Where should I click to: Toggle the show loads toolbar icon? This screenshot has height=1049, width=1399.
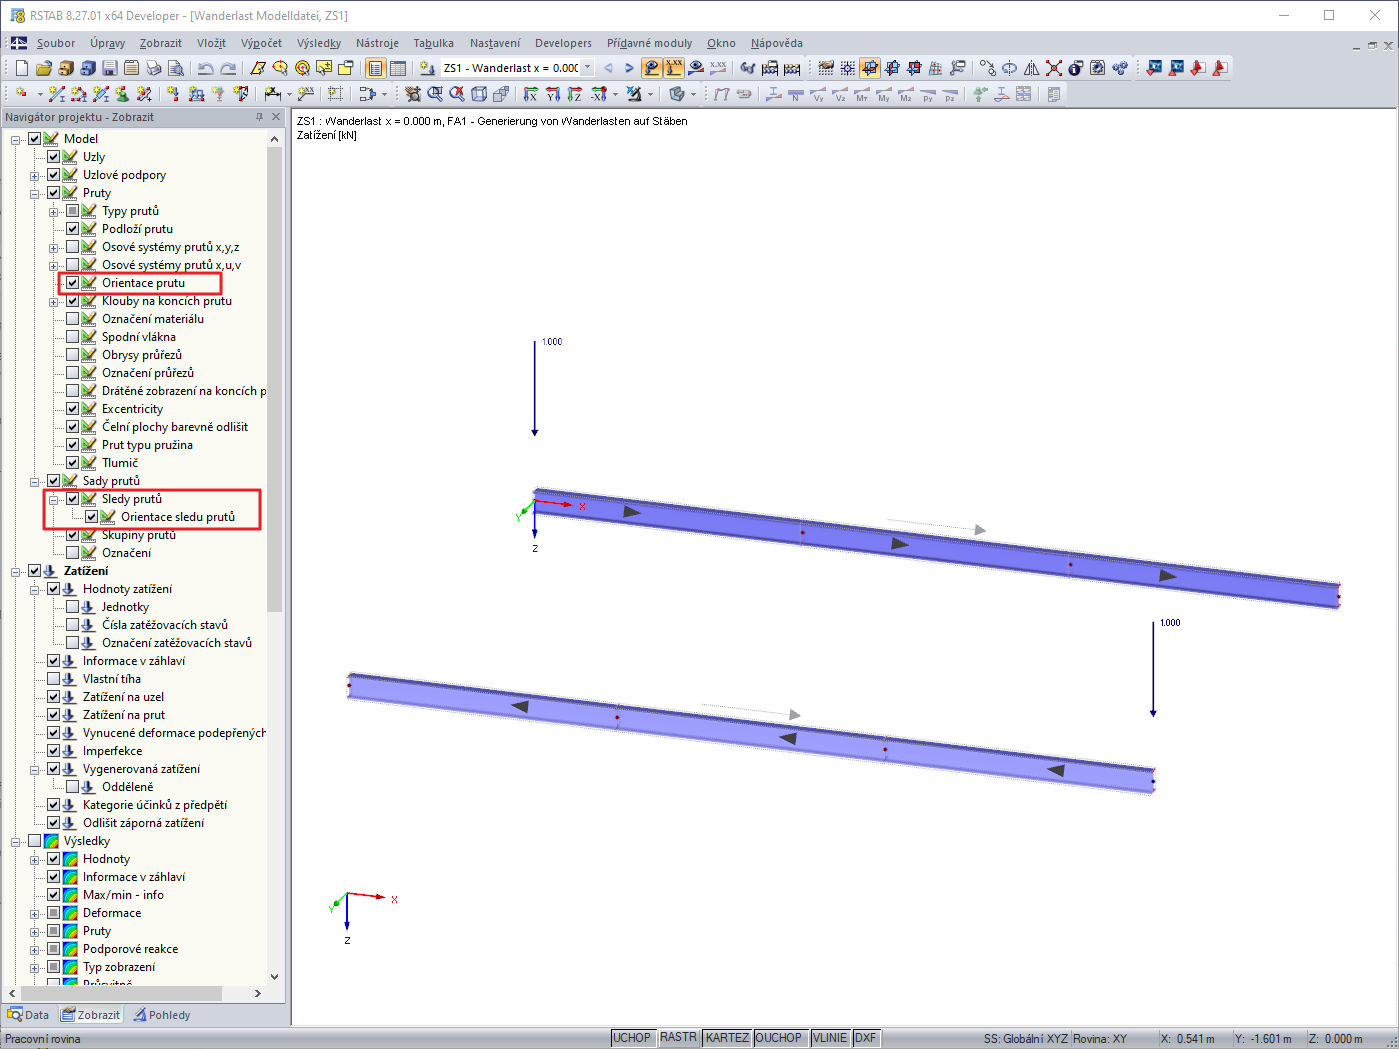[652, 68]
